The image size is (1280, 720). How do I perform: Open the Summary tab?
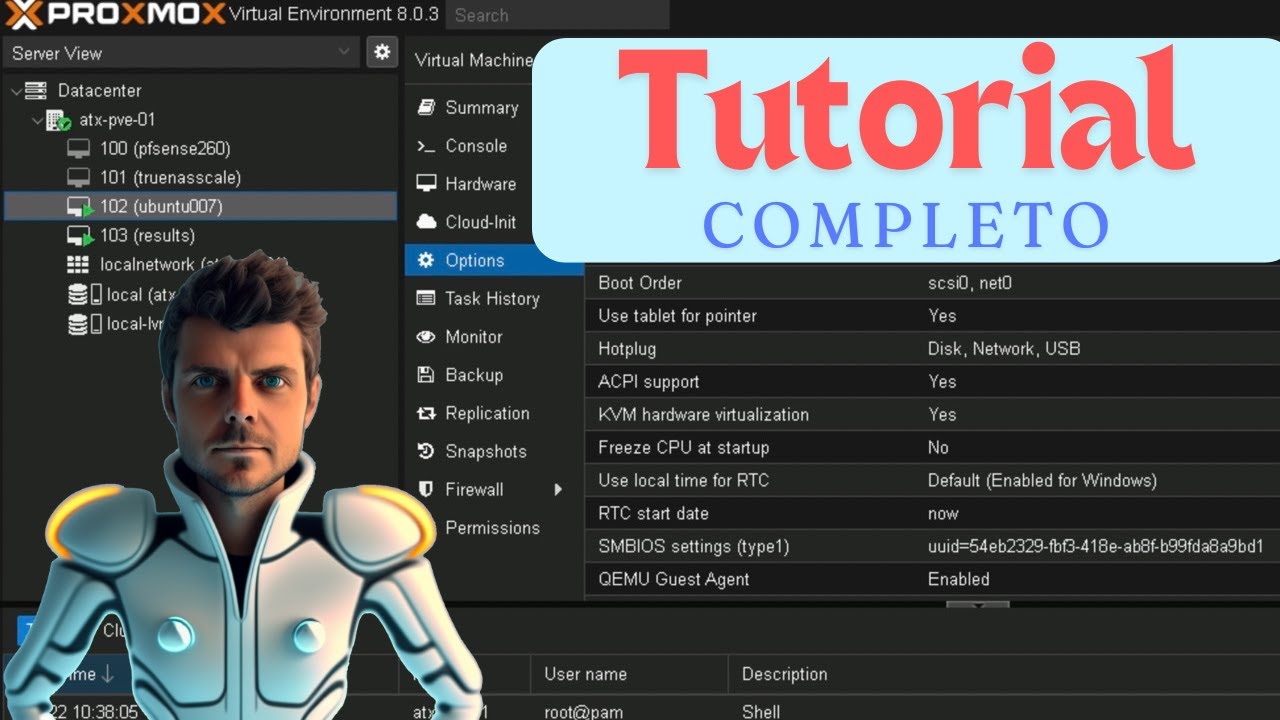click(x=481, y=108)
